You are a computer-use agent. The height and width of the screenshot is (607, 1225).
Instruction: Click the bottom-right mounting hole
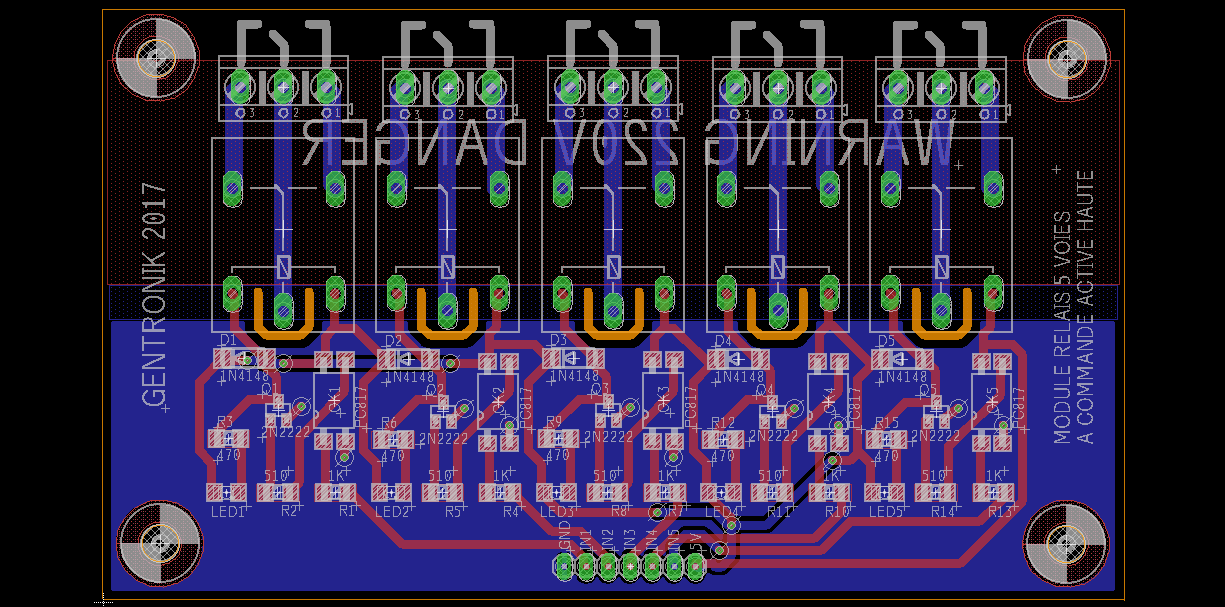[1064, 542]
